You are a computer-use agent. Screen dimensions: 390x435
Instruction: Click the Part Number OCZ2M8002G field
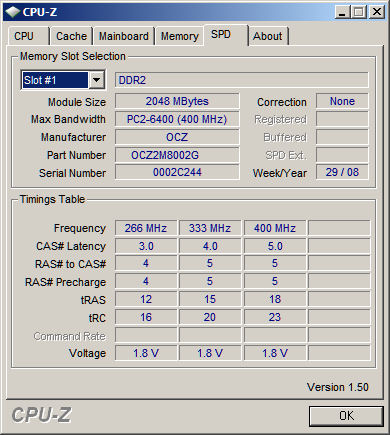coord(177,155)
